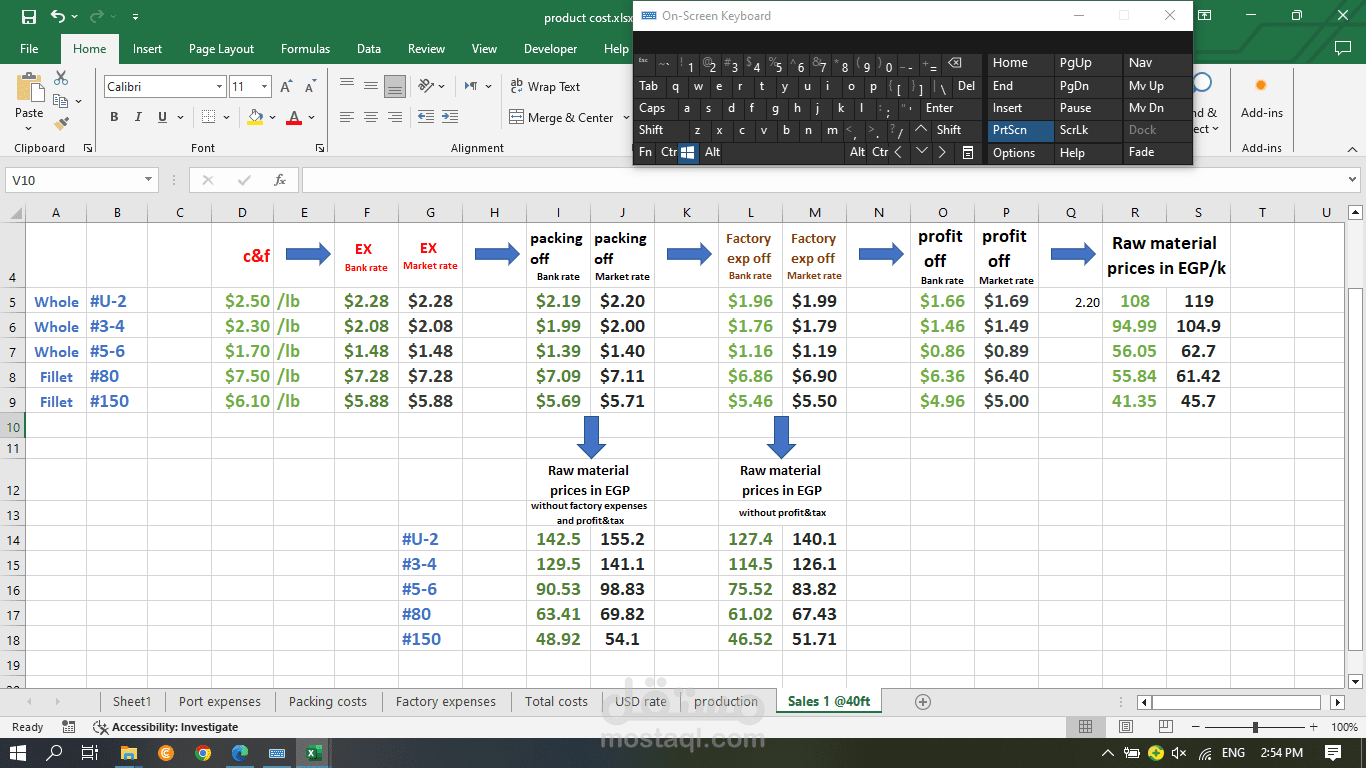This screenshot has width=1366, height=768.
Task: Click the Decrease Indent icon
Action: 426,117
